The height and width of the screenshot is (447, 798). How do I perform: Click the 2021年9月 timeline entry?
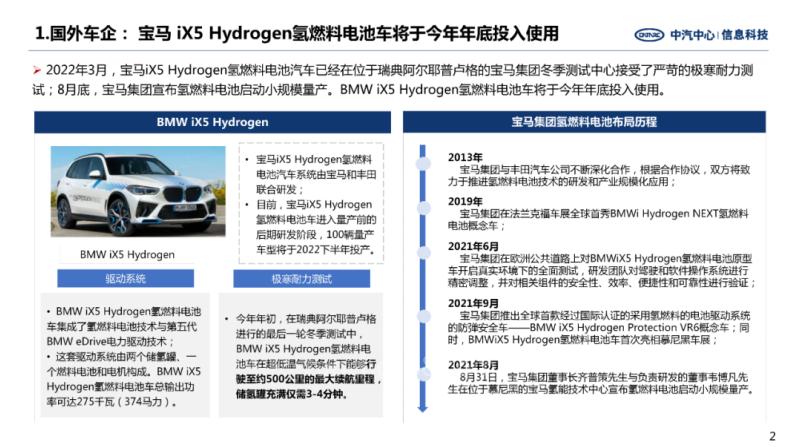click(473, 303)
